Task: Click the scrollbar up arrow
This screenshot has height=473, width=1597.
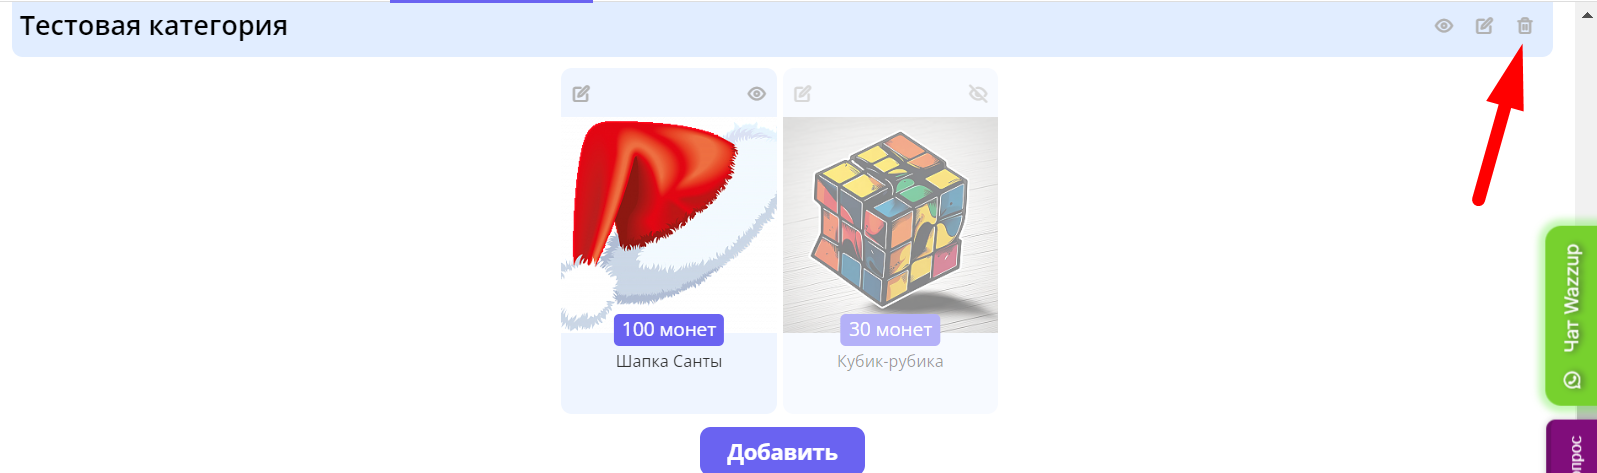Action: pos(1587,14)
